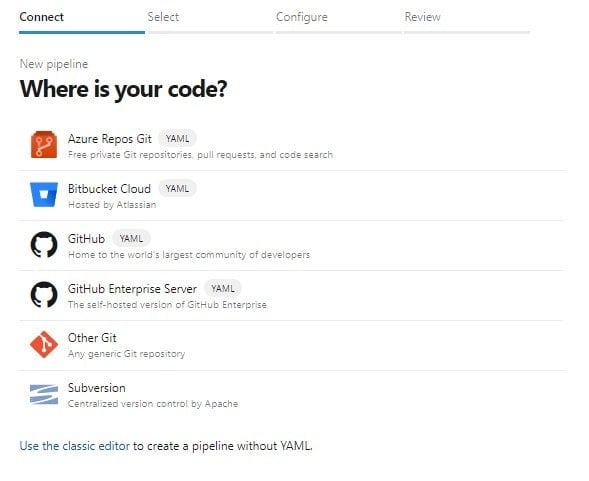The image size is (589, 481).
Task: Click the YAML badge next to GitHub
Action: click(x=131, y=239)
